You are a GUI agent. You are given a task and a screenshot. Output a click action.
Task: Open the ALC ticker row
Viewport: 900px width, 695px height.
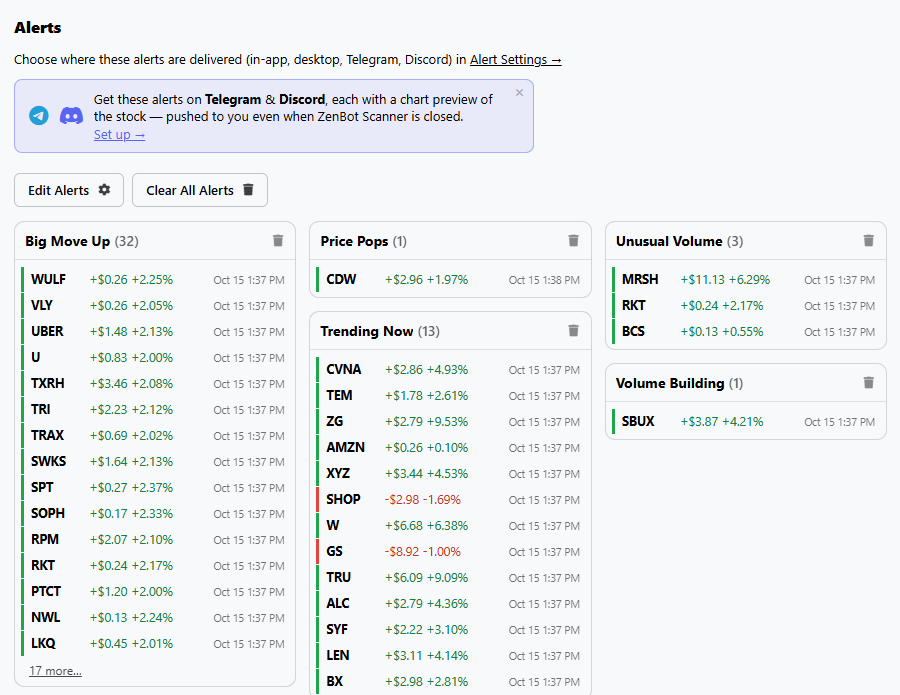[x=451, y=603]
